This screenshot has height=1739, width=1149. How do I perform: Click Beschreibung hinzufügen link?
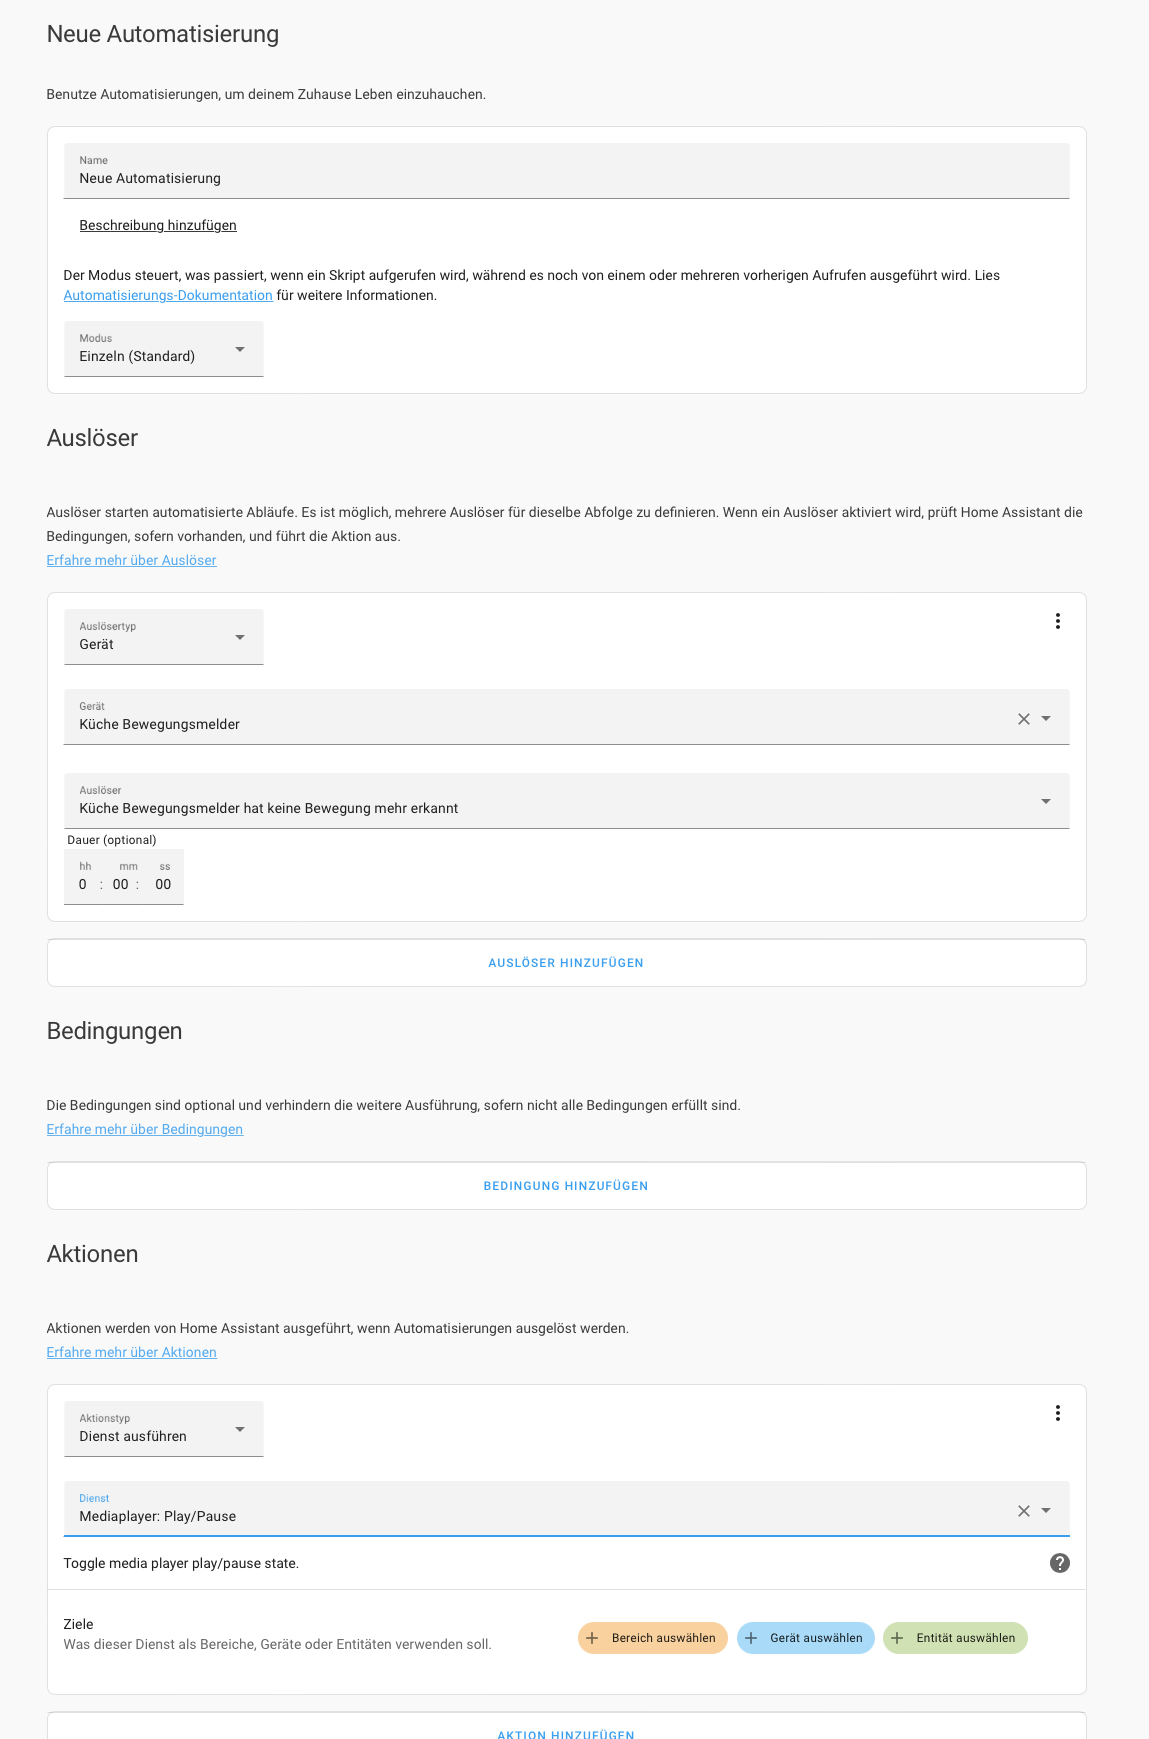[158, 225]
